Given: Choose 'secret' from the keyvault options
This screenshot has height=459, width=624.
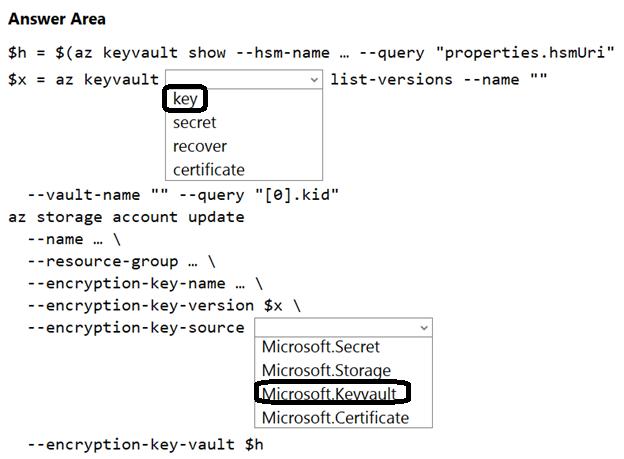Looking at the screenshot, I should 194,122.
